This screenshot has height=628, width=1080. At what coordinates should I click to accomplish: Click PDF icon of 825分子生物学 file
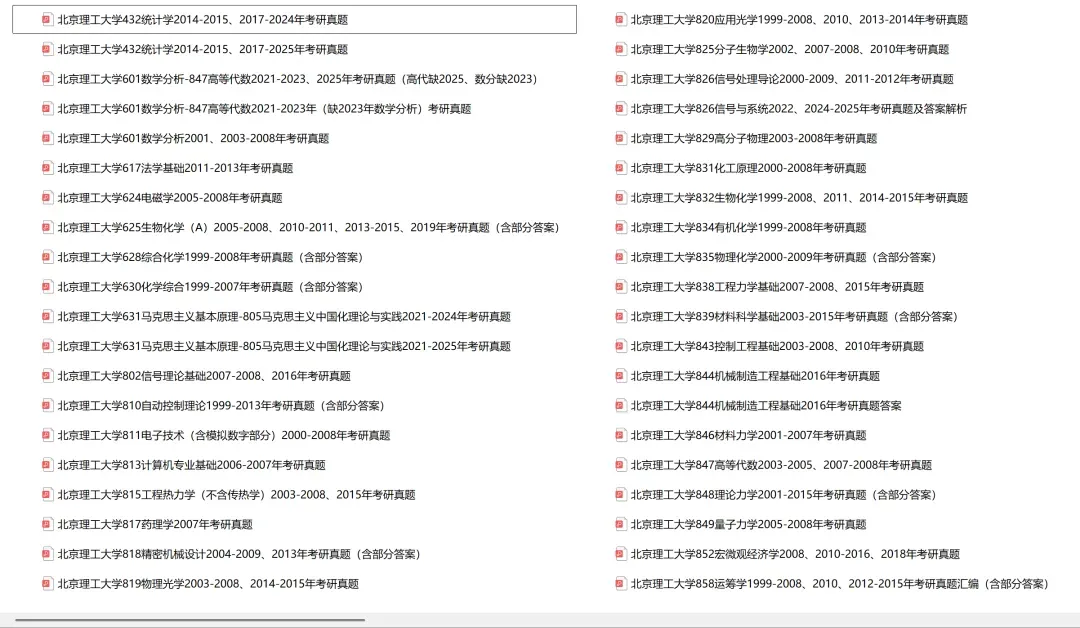620,50
